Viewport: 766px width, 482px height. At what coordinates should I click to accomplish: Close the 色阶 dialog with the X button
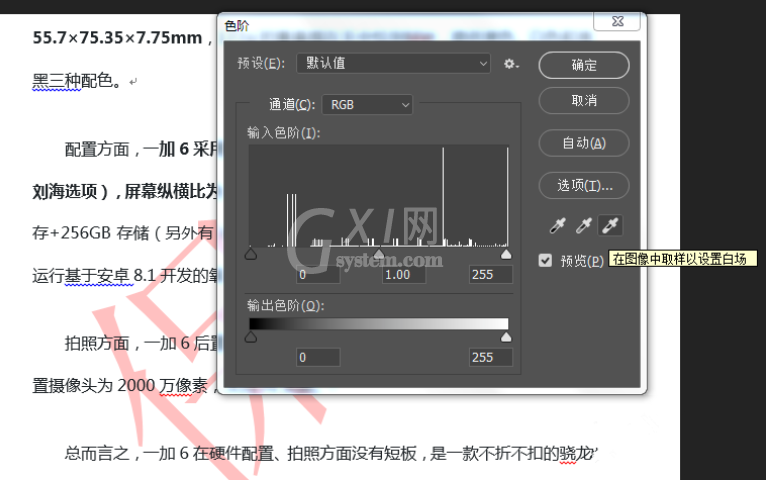pos(617,21)
